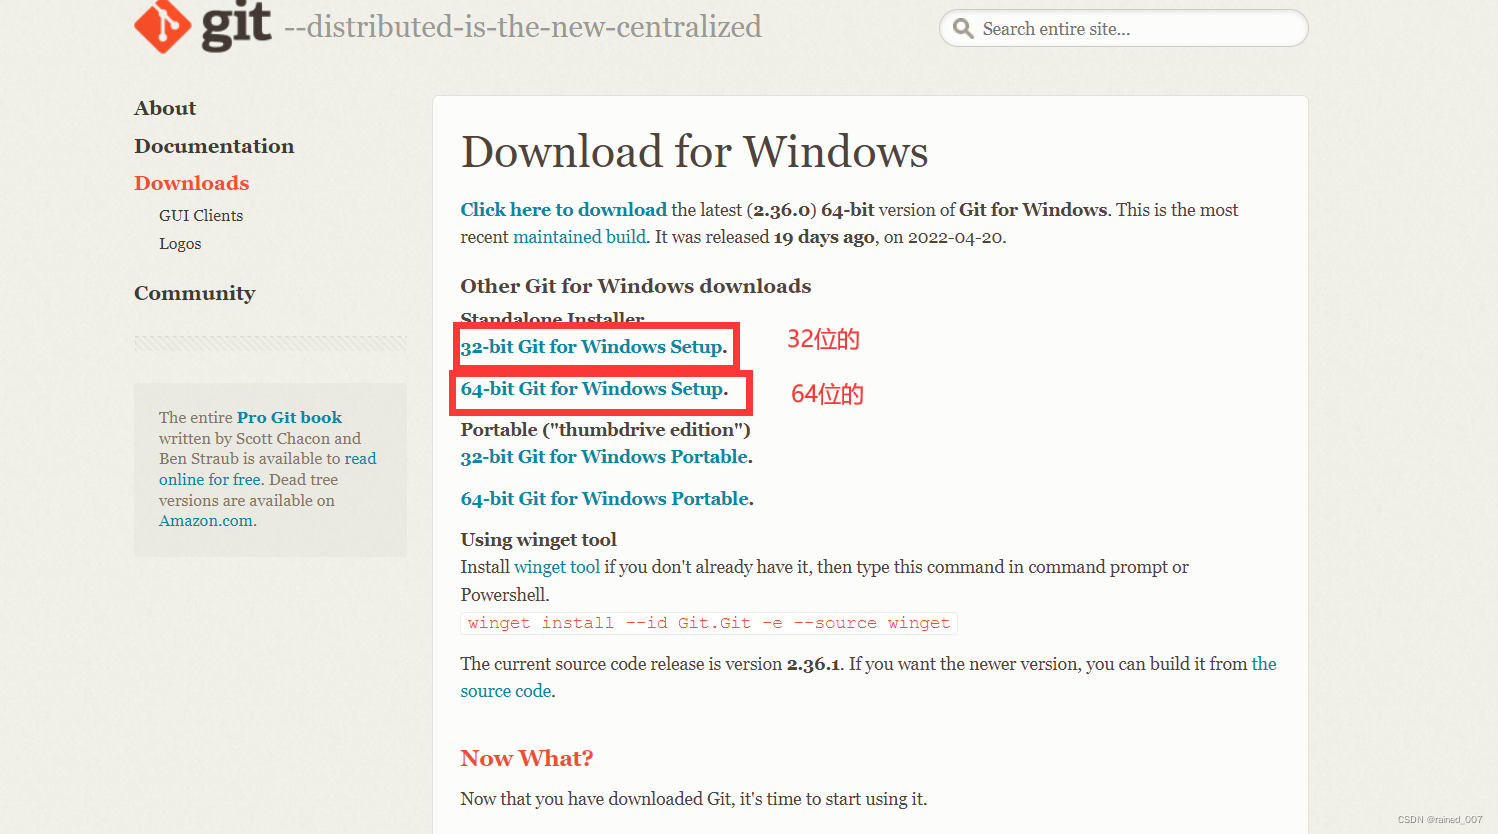This screenshot has height=834, width=1498.
Task: Click the search magnifier icon
Action: point(963,28)
